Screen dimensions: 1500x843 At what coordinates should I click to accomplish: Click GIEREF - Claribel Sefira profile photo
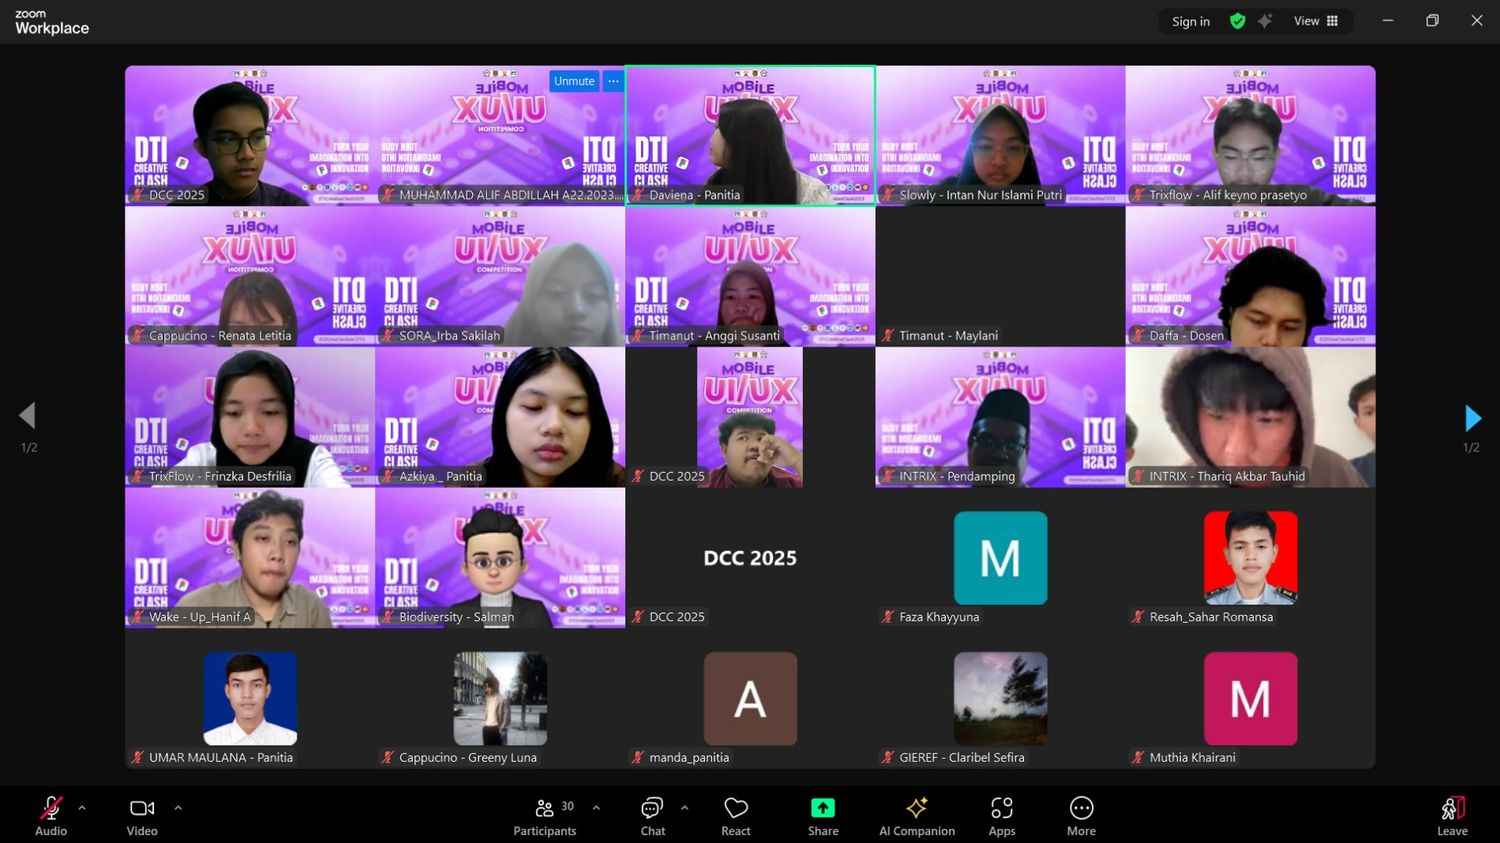(1000, 699)
